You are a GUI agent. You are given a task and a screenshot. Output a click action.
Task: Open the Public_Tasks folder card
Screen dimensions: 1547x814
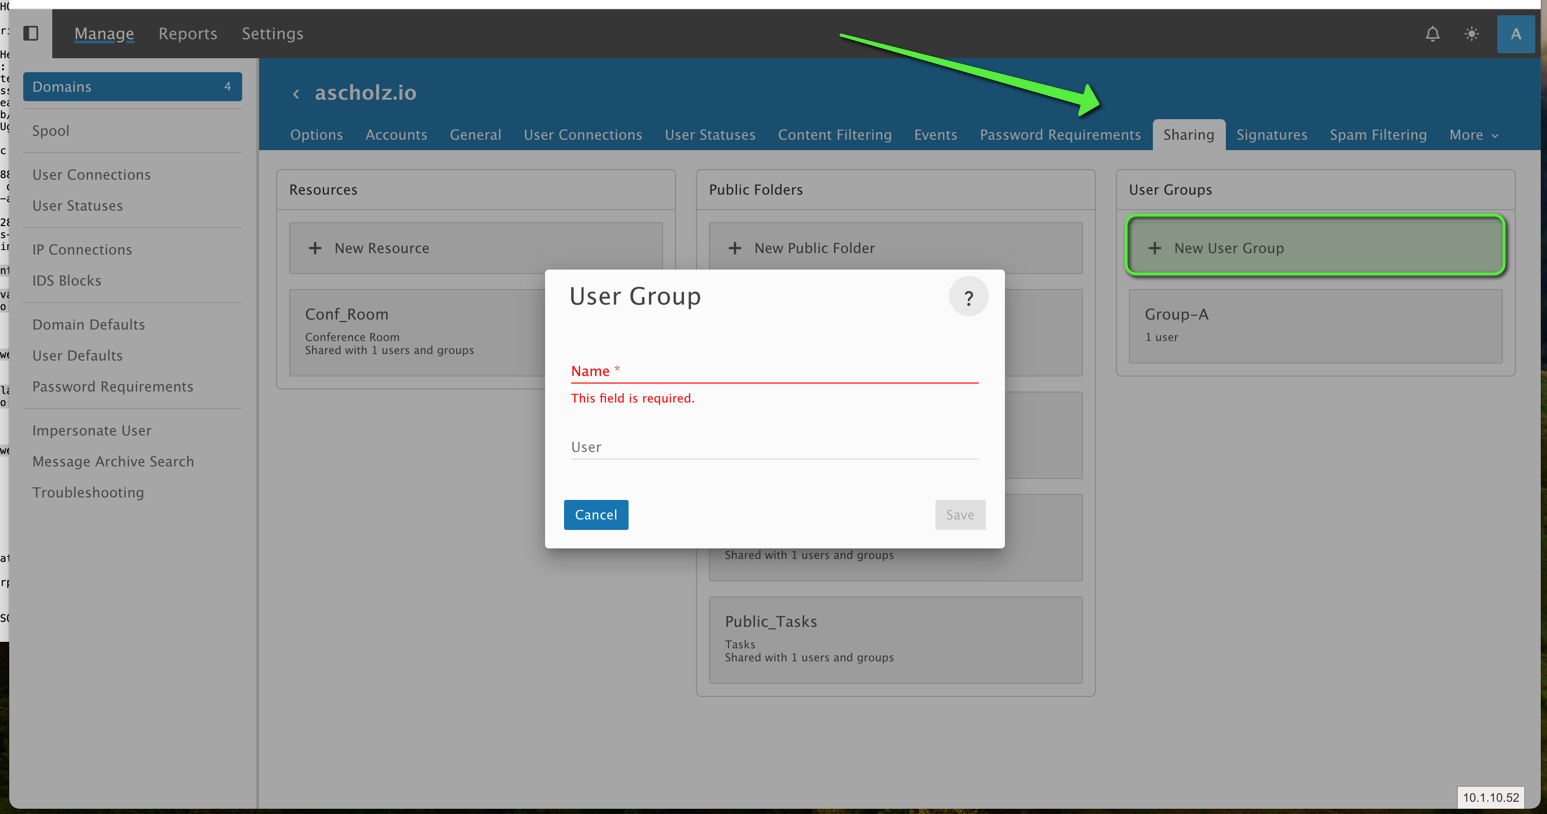coord(894,639)
